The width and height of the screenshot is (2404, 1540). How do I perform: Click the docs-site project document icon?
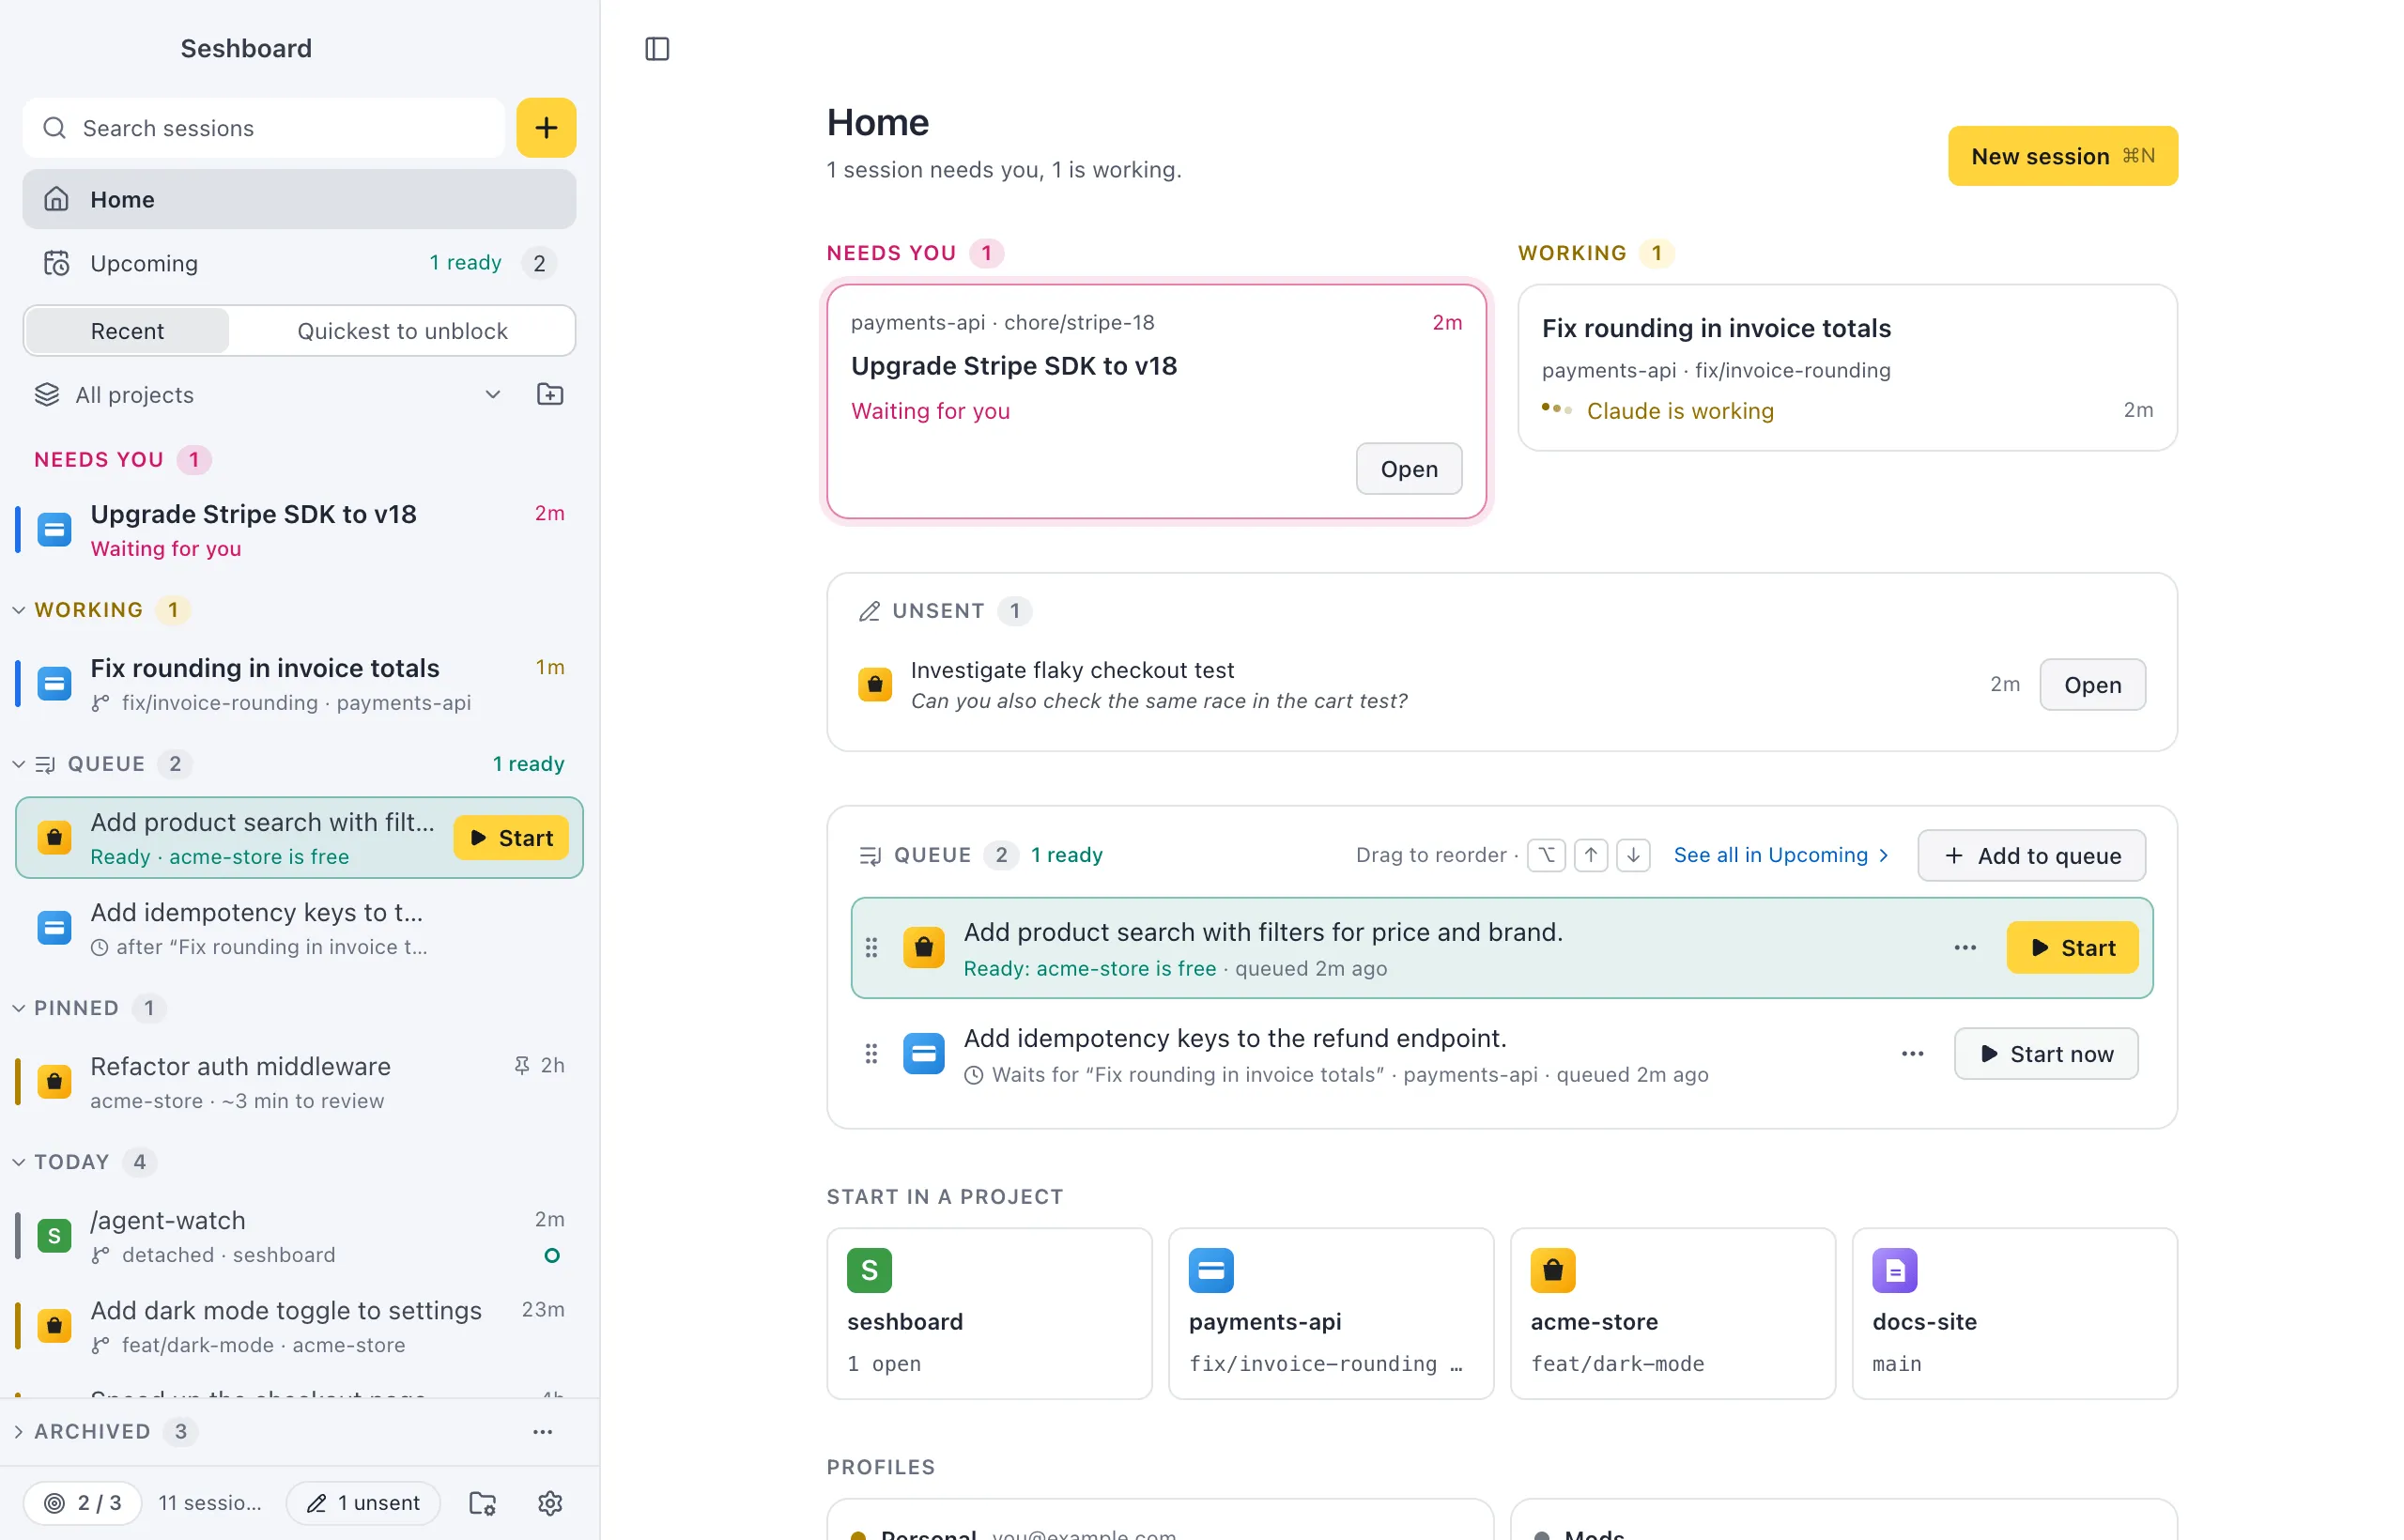1894,1270
